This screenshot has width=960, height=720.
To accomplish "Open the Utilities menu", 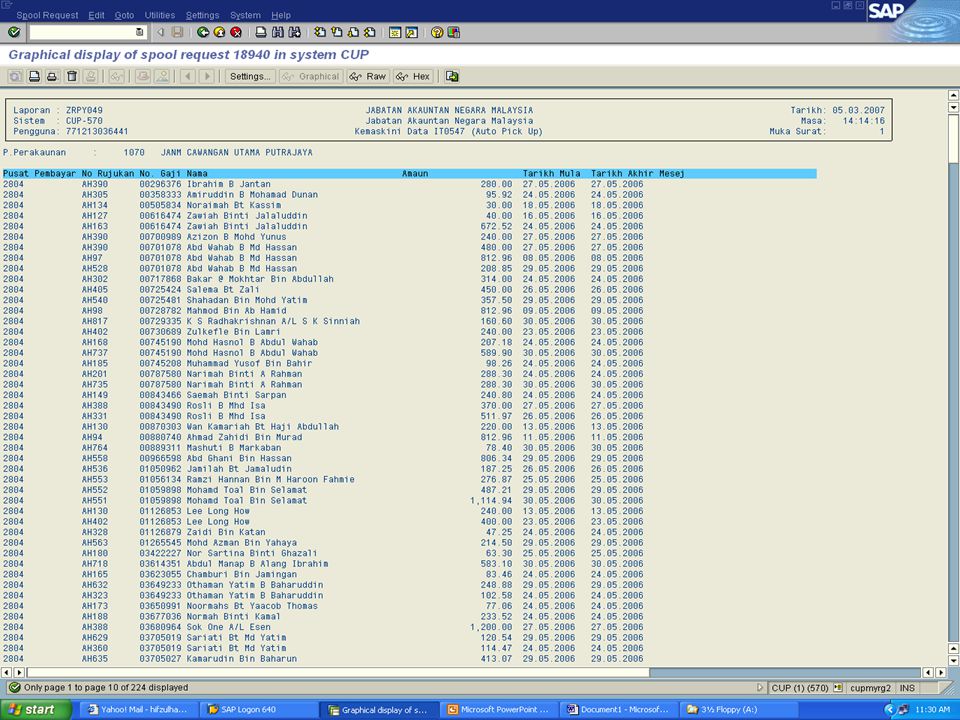I will point(160,15).
